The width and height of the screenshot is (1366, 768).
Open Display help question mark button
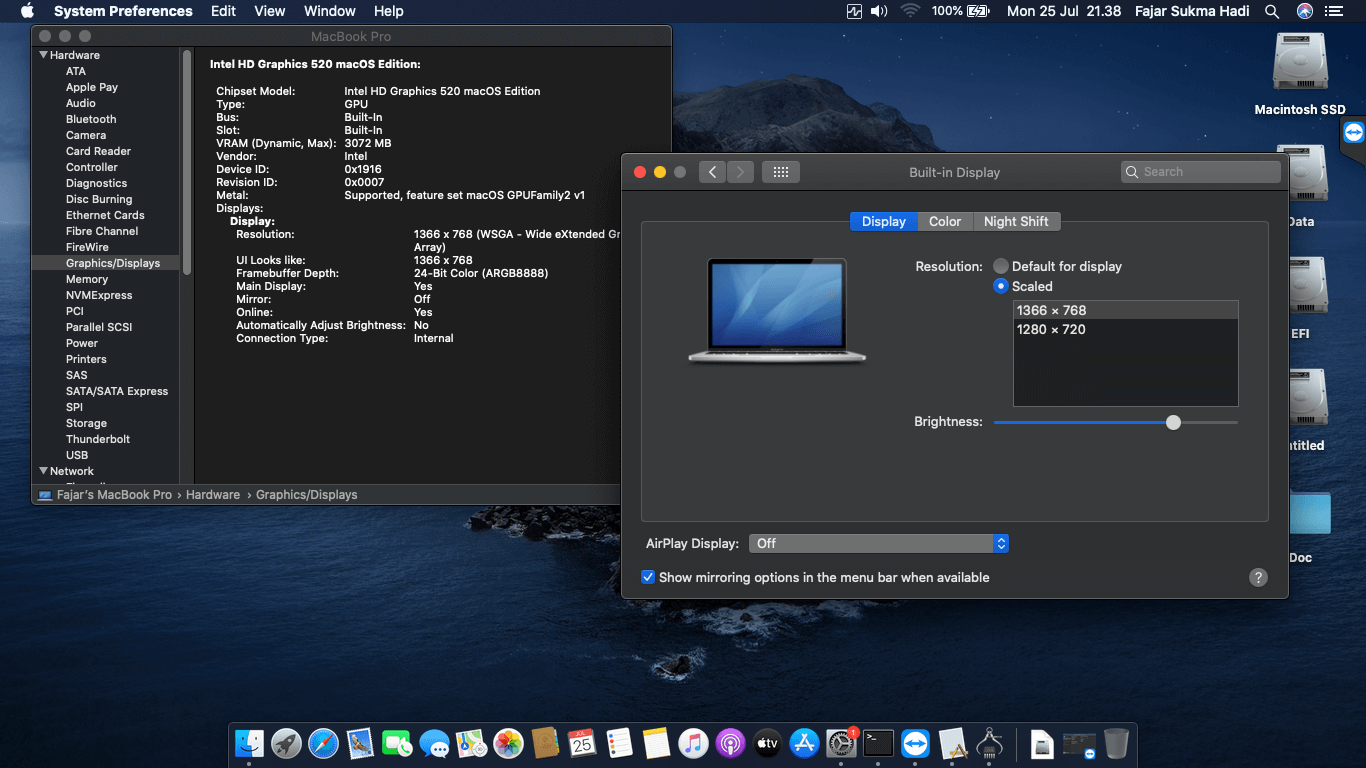[1259, 577]
